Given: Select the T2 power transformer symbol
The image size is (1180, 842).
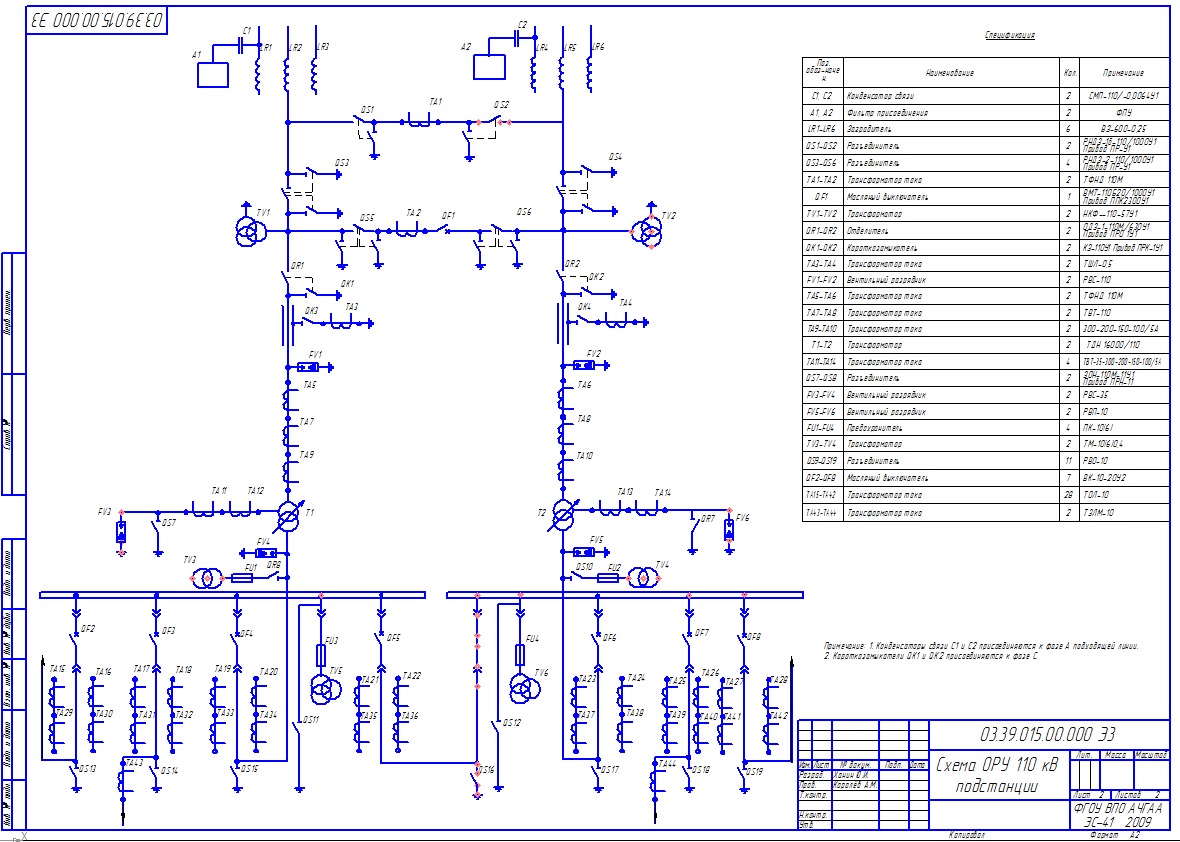Looking at the screenshot, I should [563, 515].
